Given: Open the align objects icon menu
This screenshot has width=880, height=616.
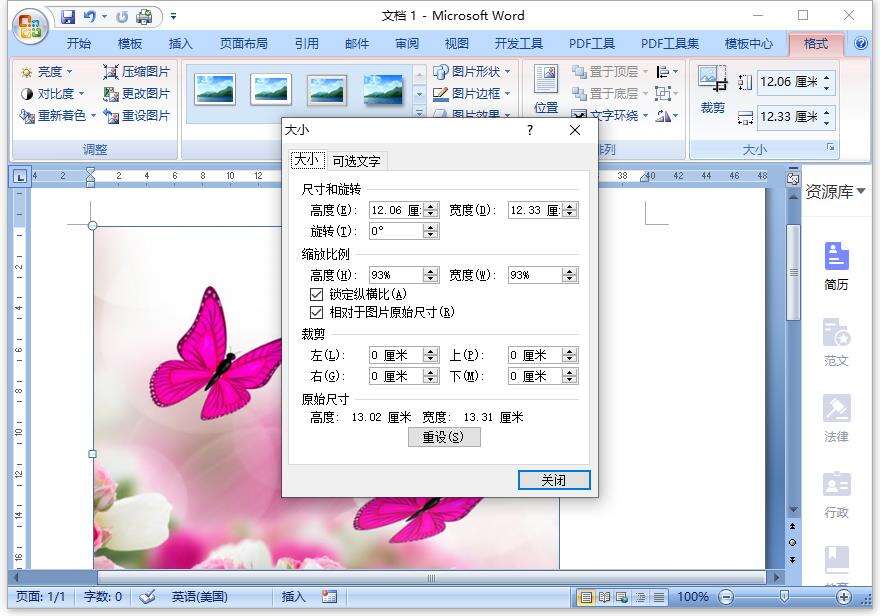Looking at the screenshot, I should (x=667, y=72).
